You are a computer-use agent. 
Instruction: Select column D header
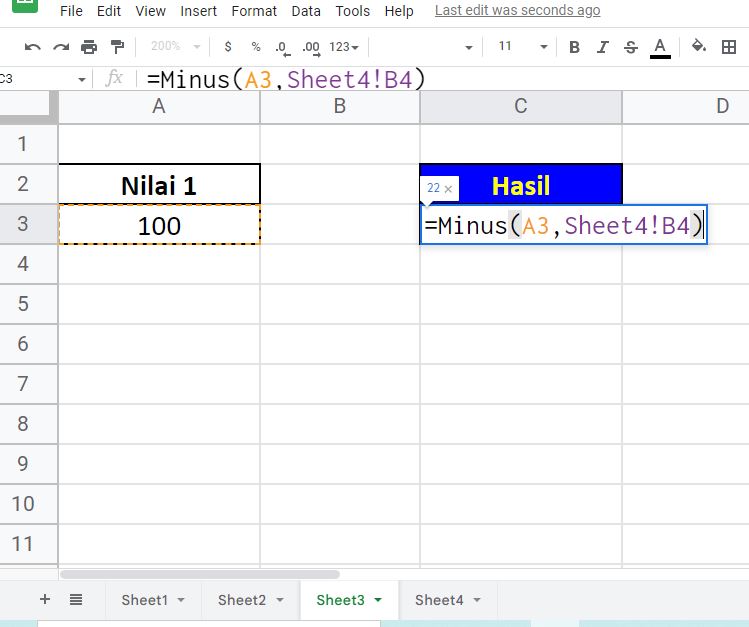click(686, 106)
